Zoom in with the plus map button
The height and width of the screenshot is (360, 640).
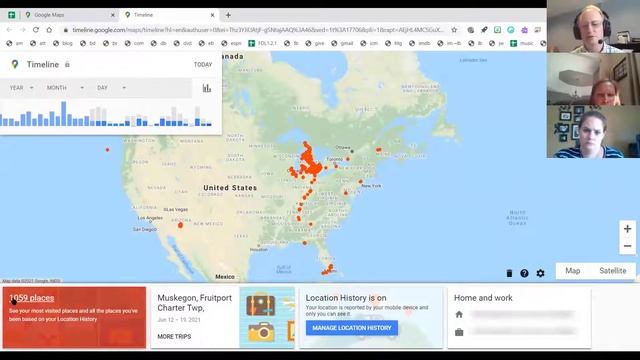627,229
